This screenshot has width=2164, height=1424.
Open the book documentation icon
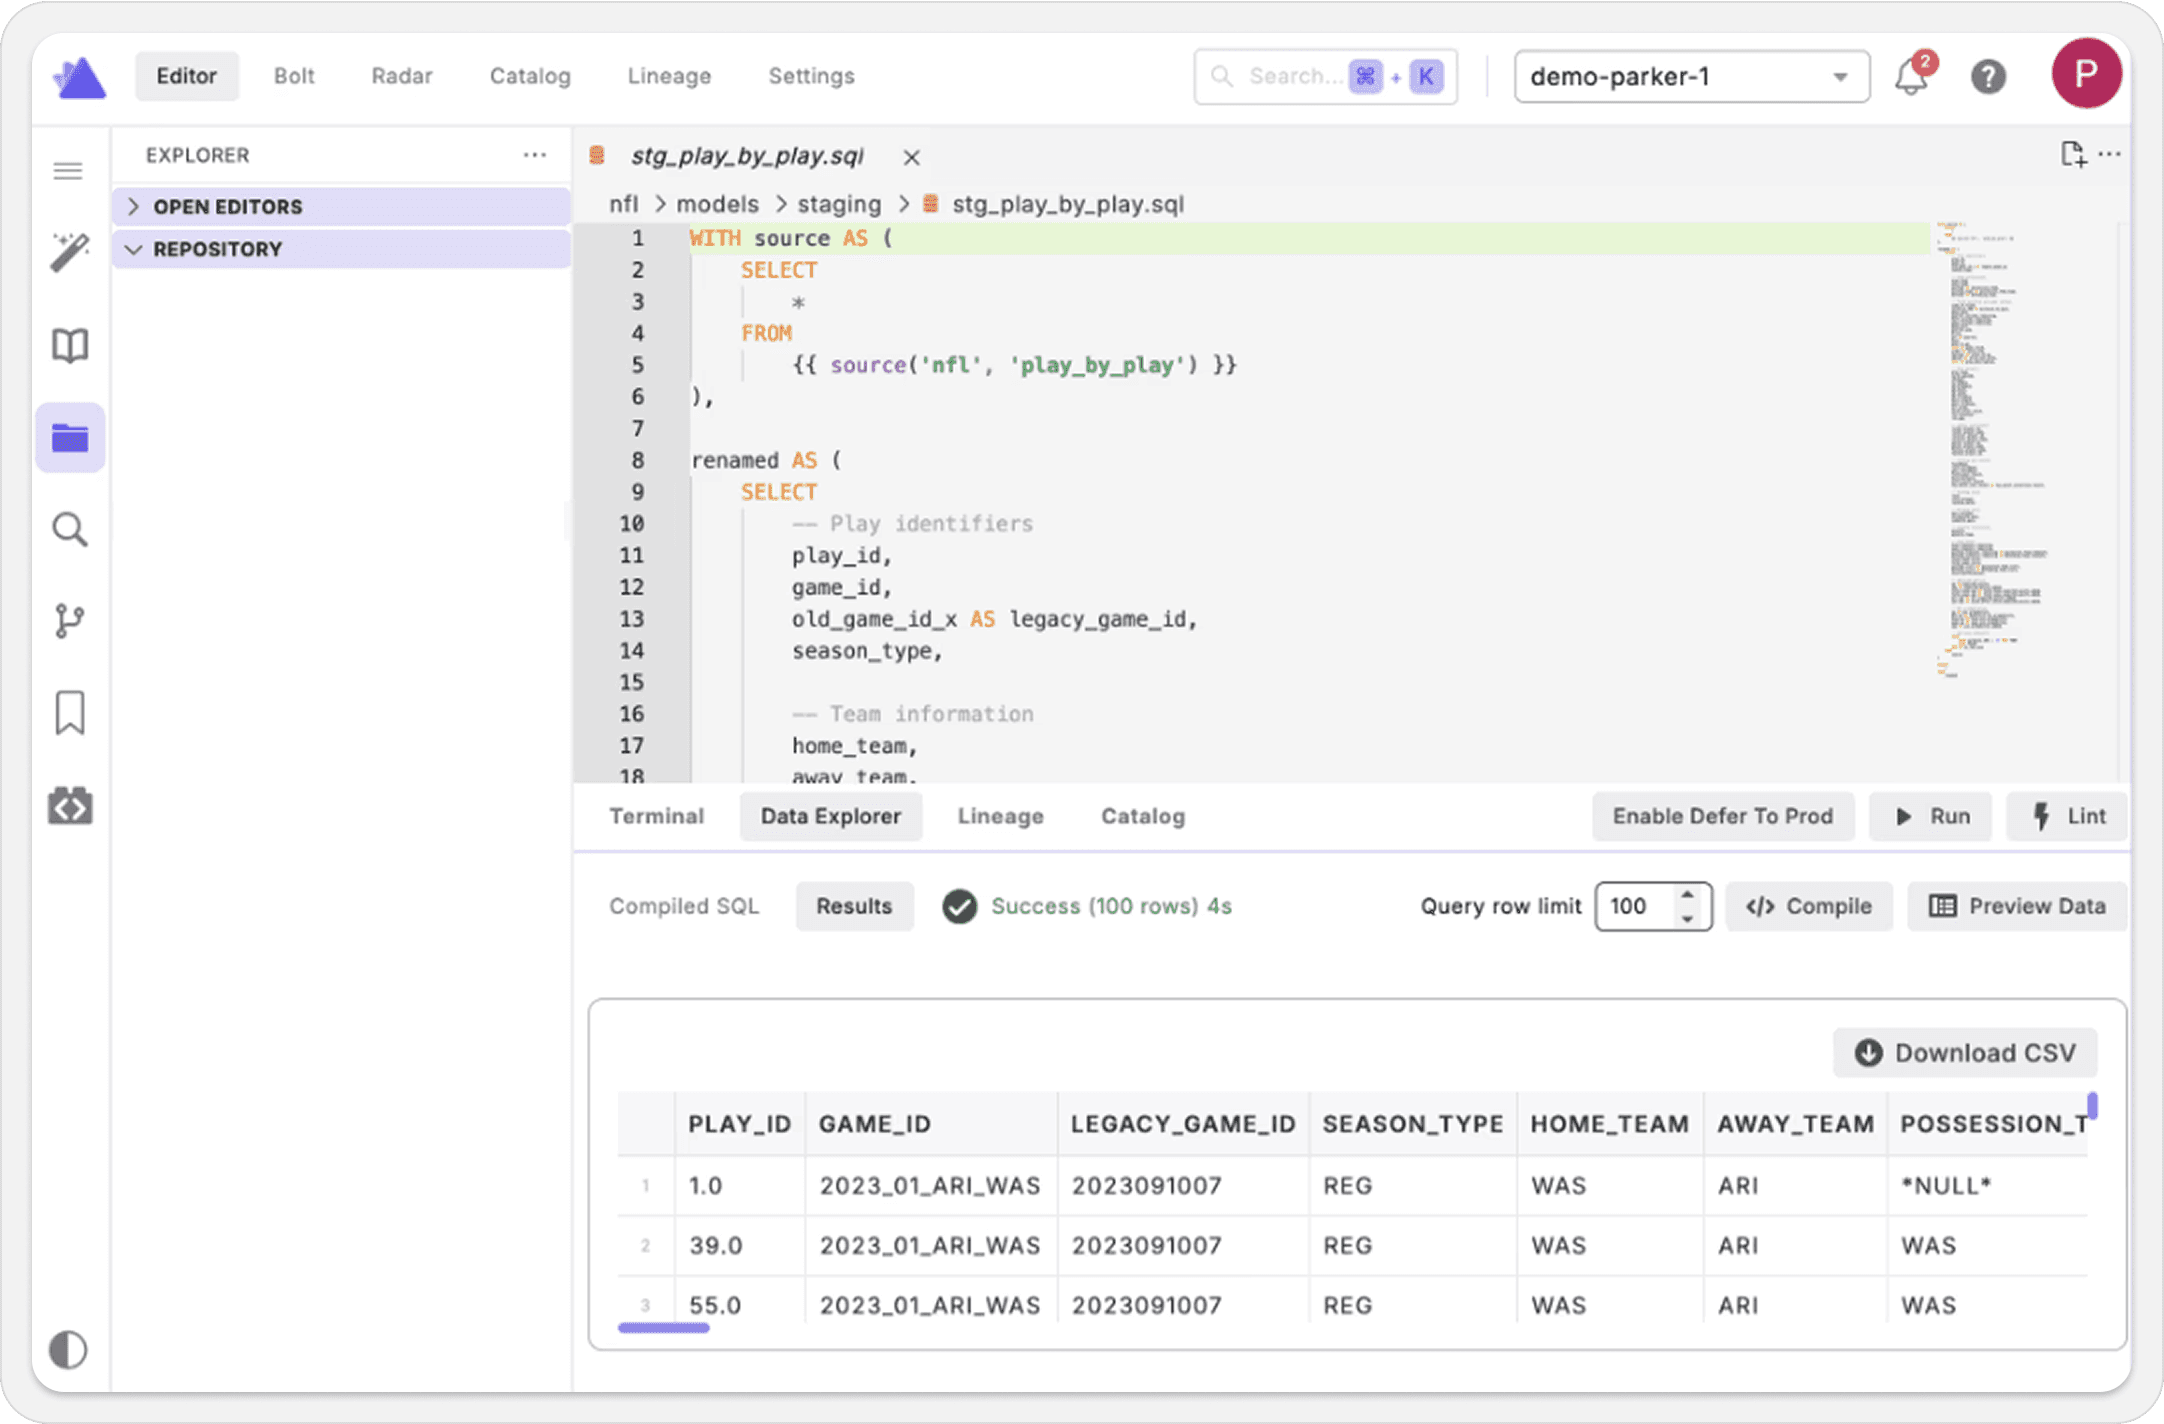point(70,346)
